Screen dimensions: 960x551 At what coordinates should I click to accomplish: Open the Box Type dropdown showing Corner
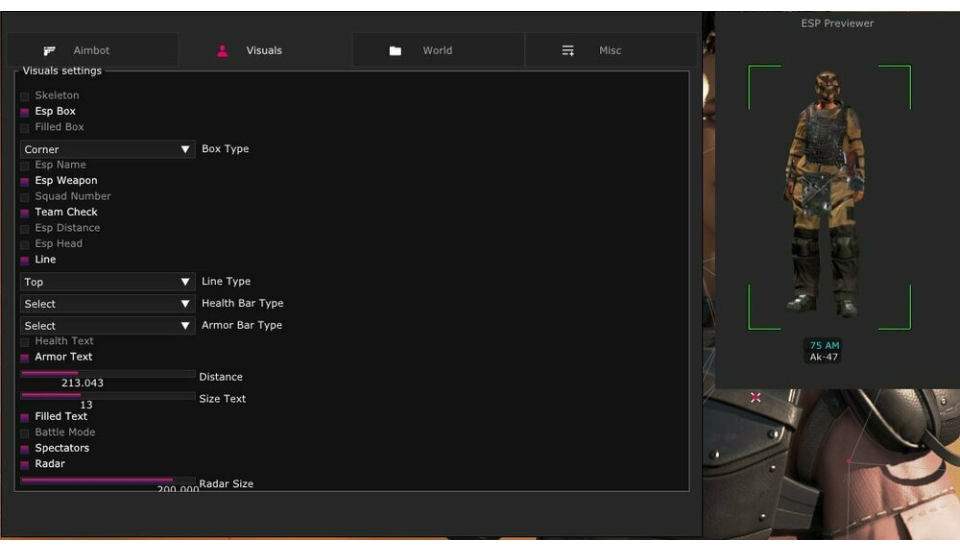pyautogui.click(x=108, y=149)
